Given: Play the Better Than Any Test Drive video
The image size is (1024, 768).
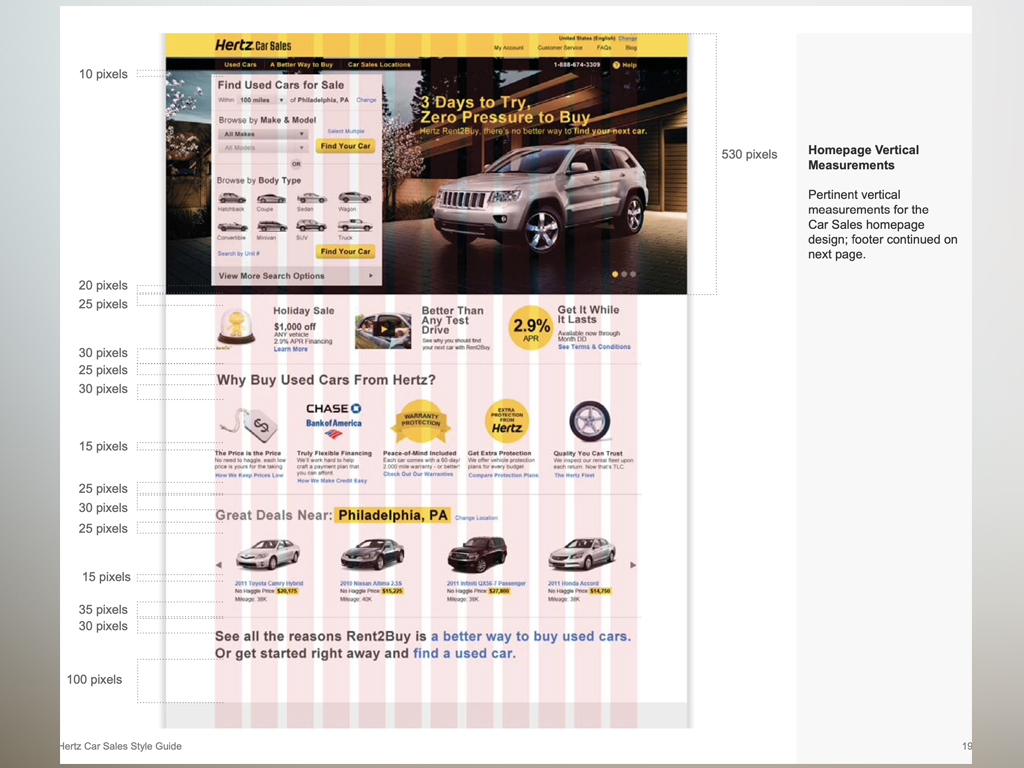Looking at the screenshot, I should click(382, 328).
